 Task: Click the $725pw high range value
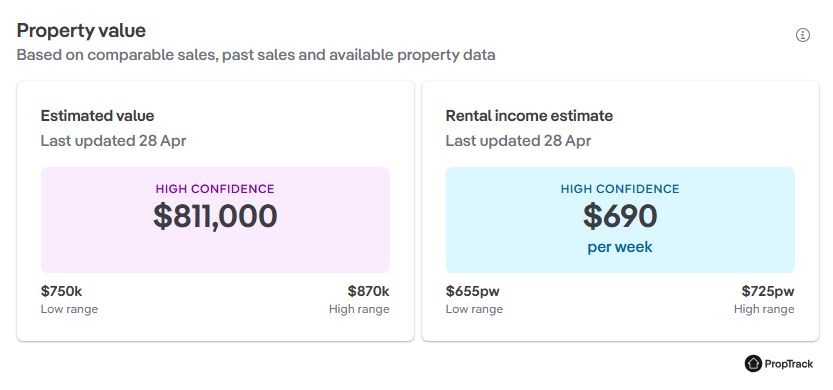click(x=768, y=291)
